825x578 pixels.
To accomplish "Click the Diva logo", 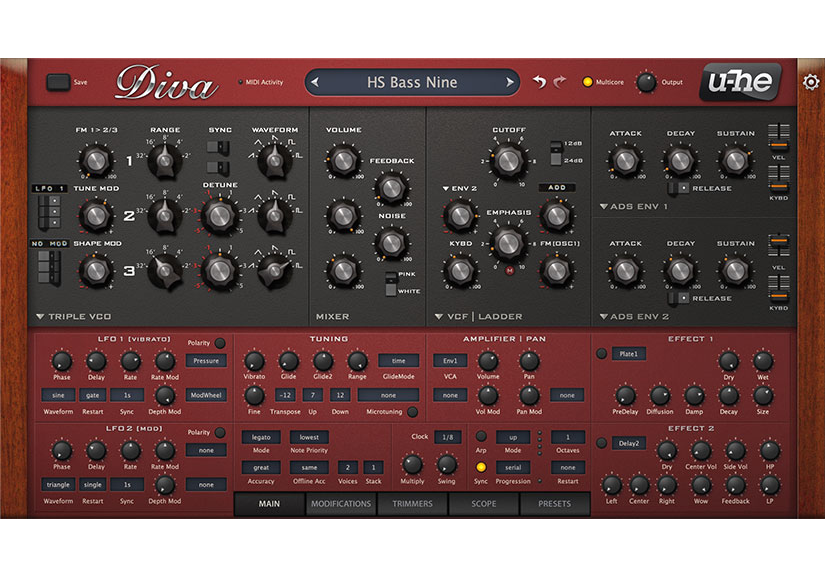I will pyautogui.click(x=166, y=83).
